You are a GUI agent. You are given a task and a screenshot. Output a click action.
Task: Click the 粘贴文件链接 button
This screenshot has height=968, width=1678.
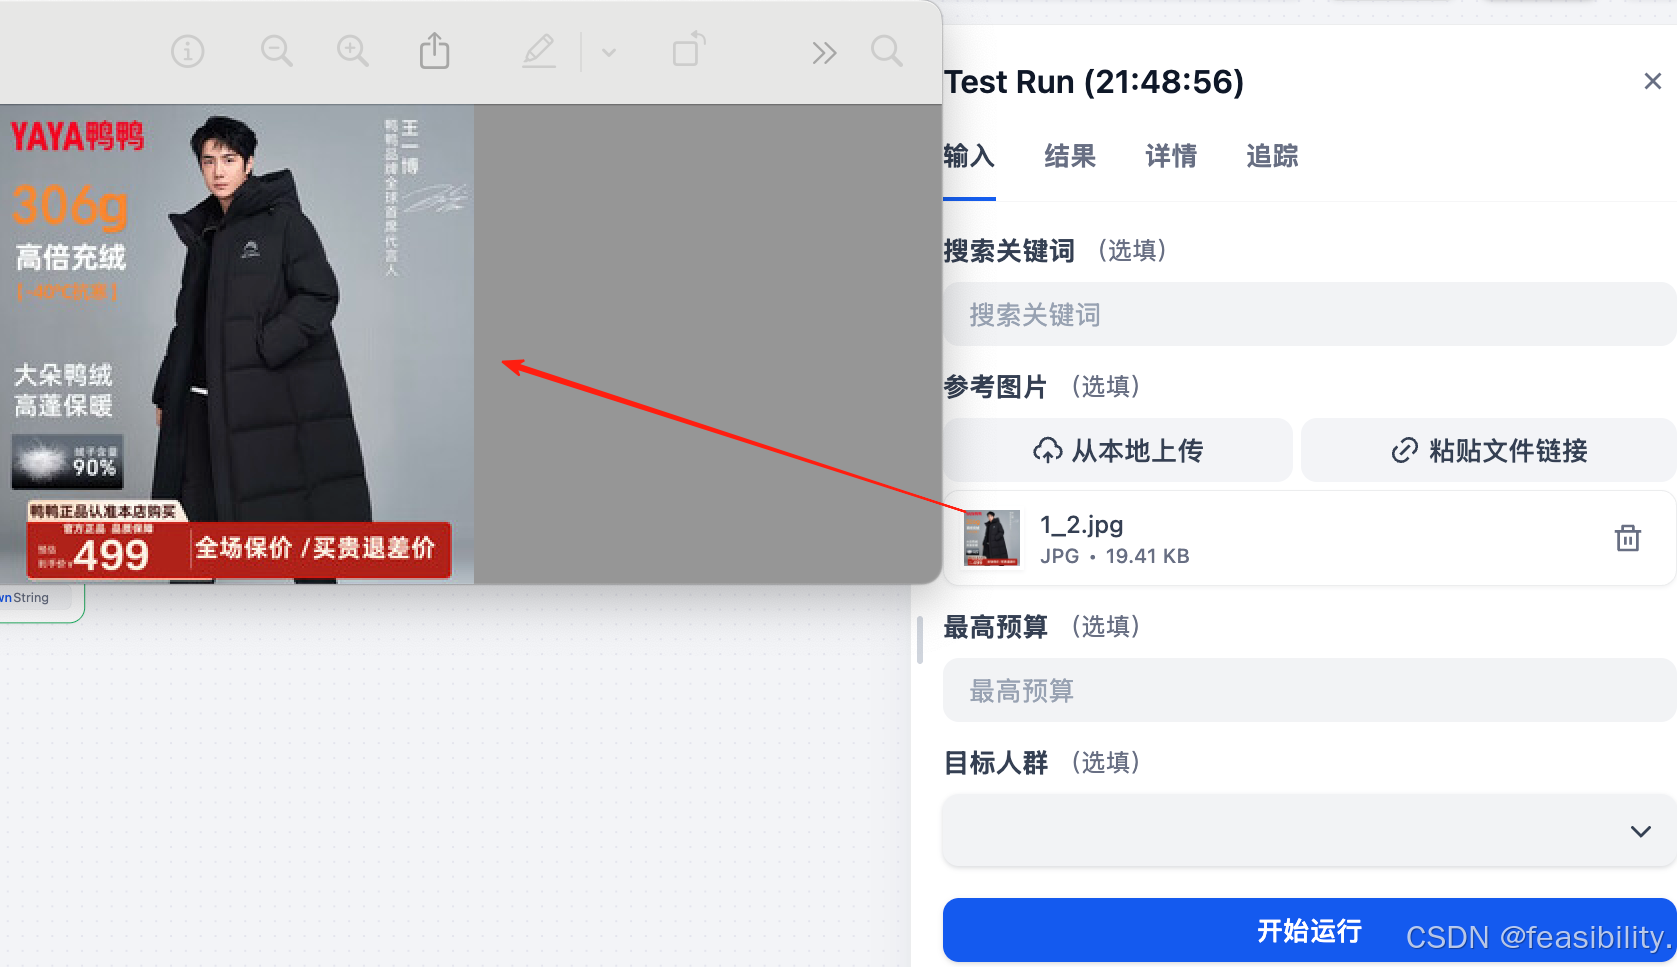tap(1488, 450)
